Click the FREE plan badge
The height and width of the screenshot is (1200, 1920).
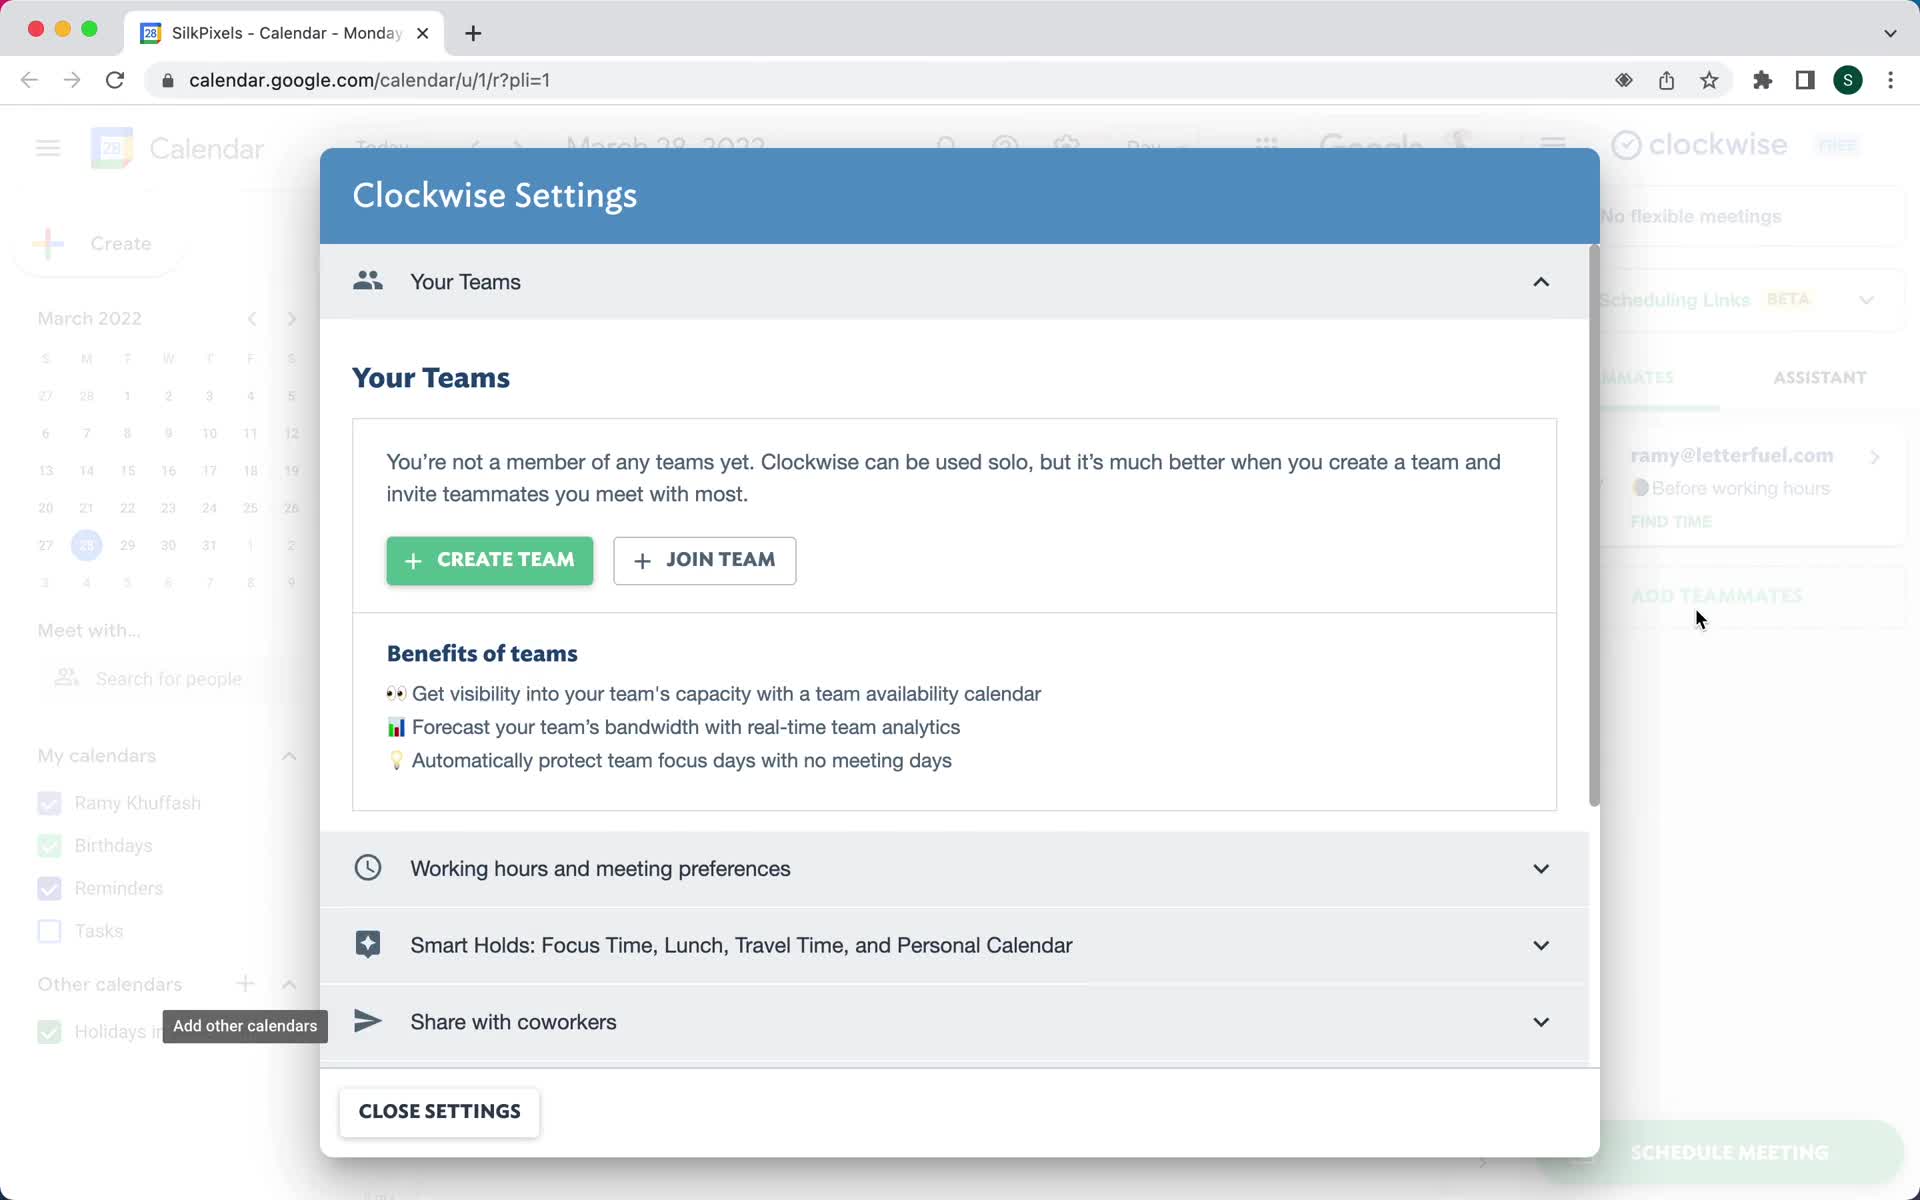(1838, 146)
